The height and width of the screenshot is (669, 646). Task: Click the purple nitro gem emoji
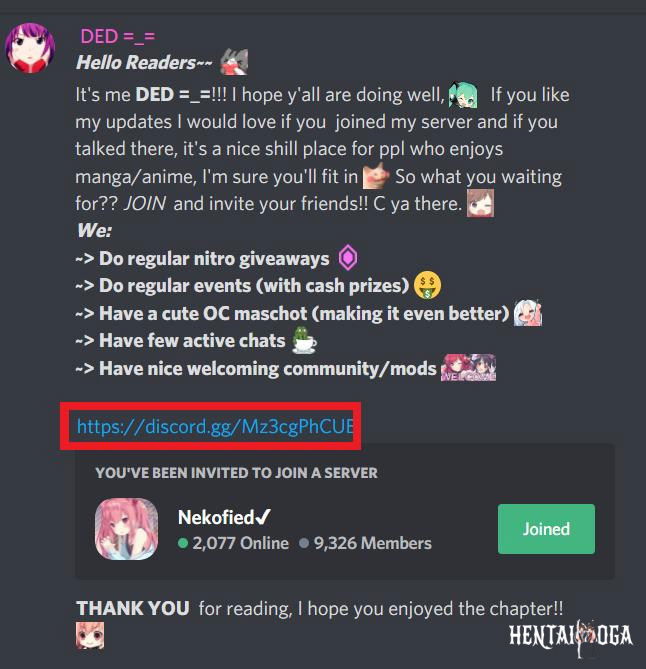[x=348, y=258]
